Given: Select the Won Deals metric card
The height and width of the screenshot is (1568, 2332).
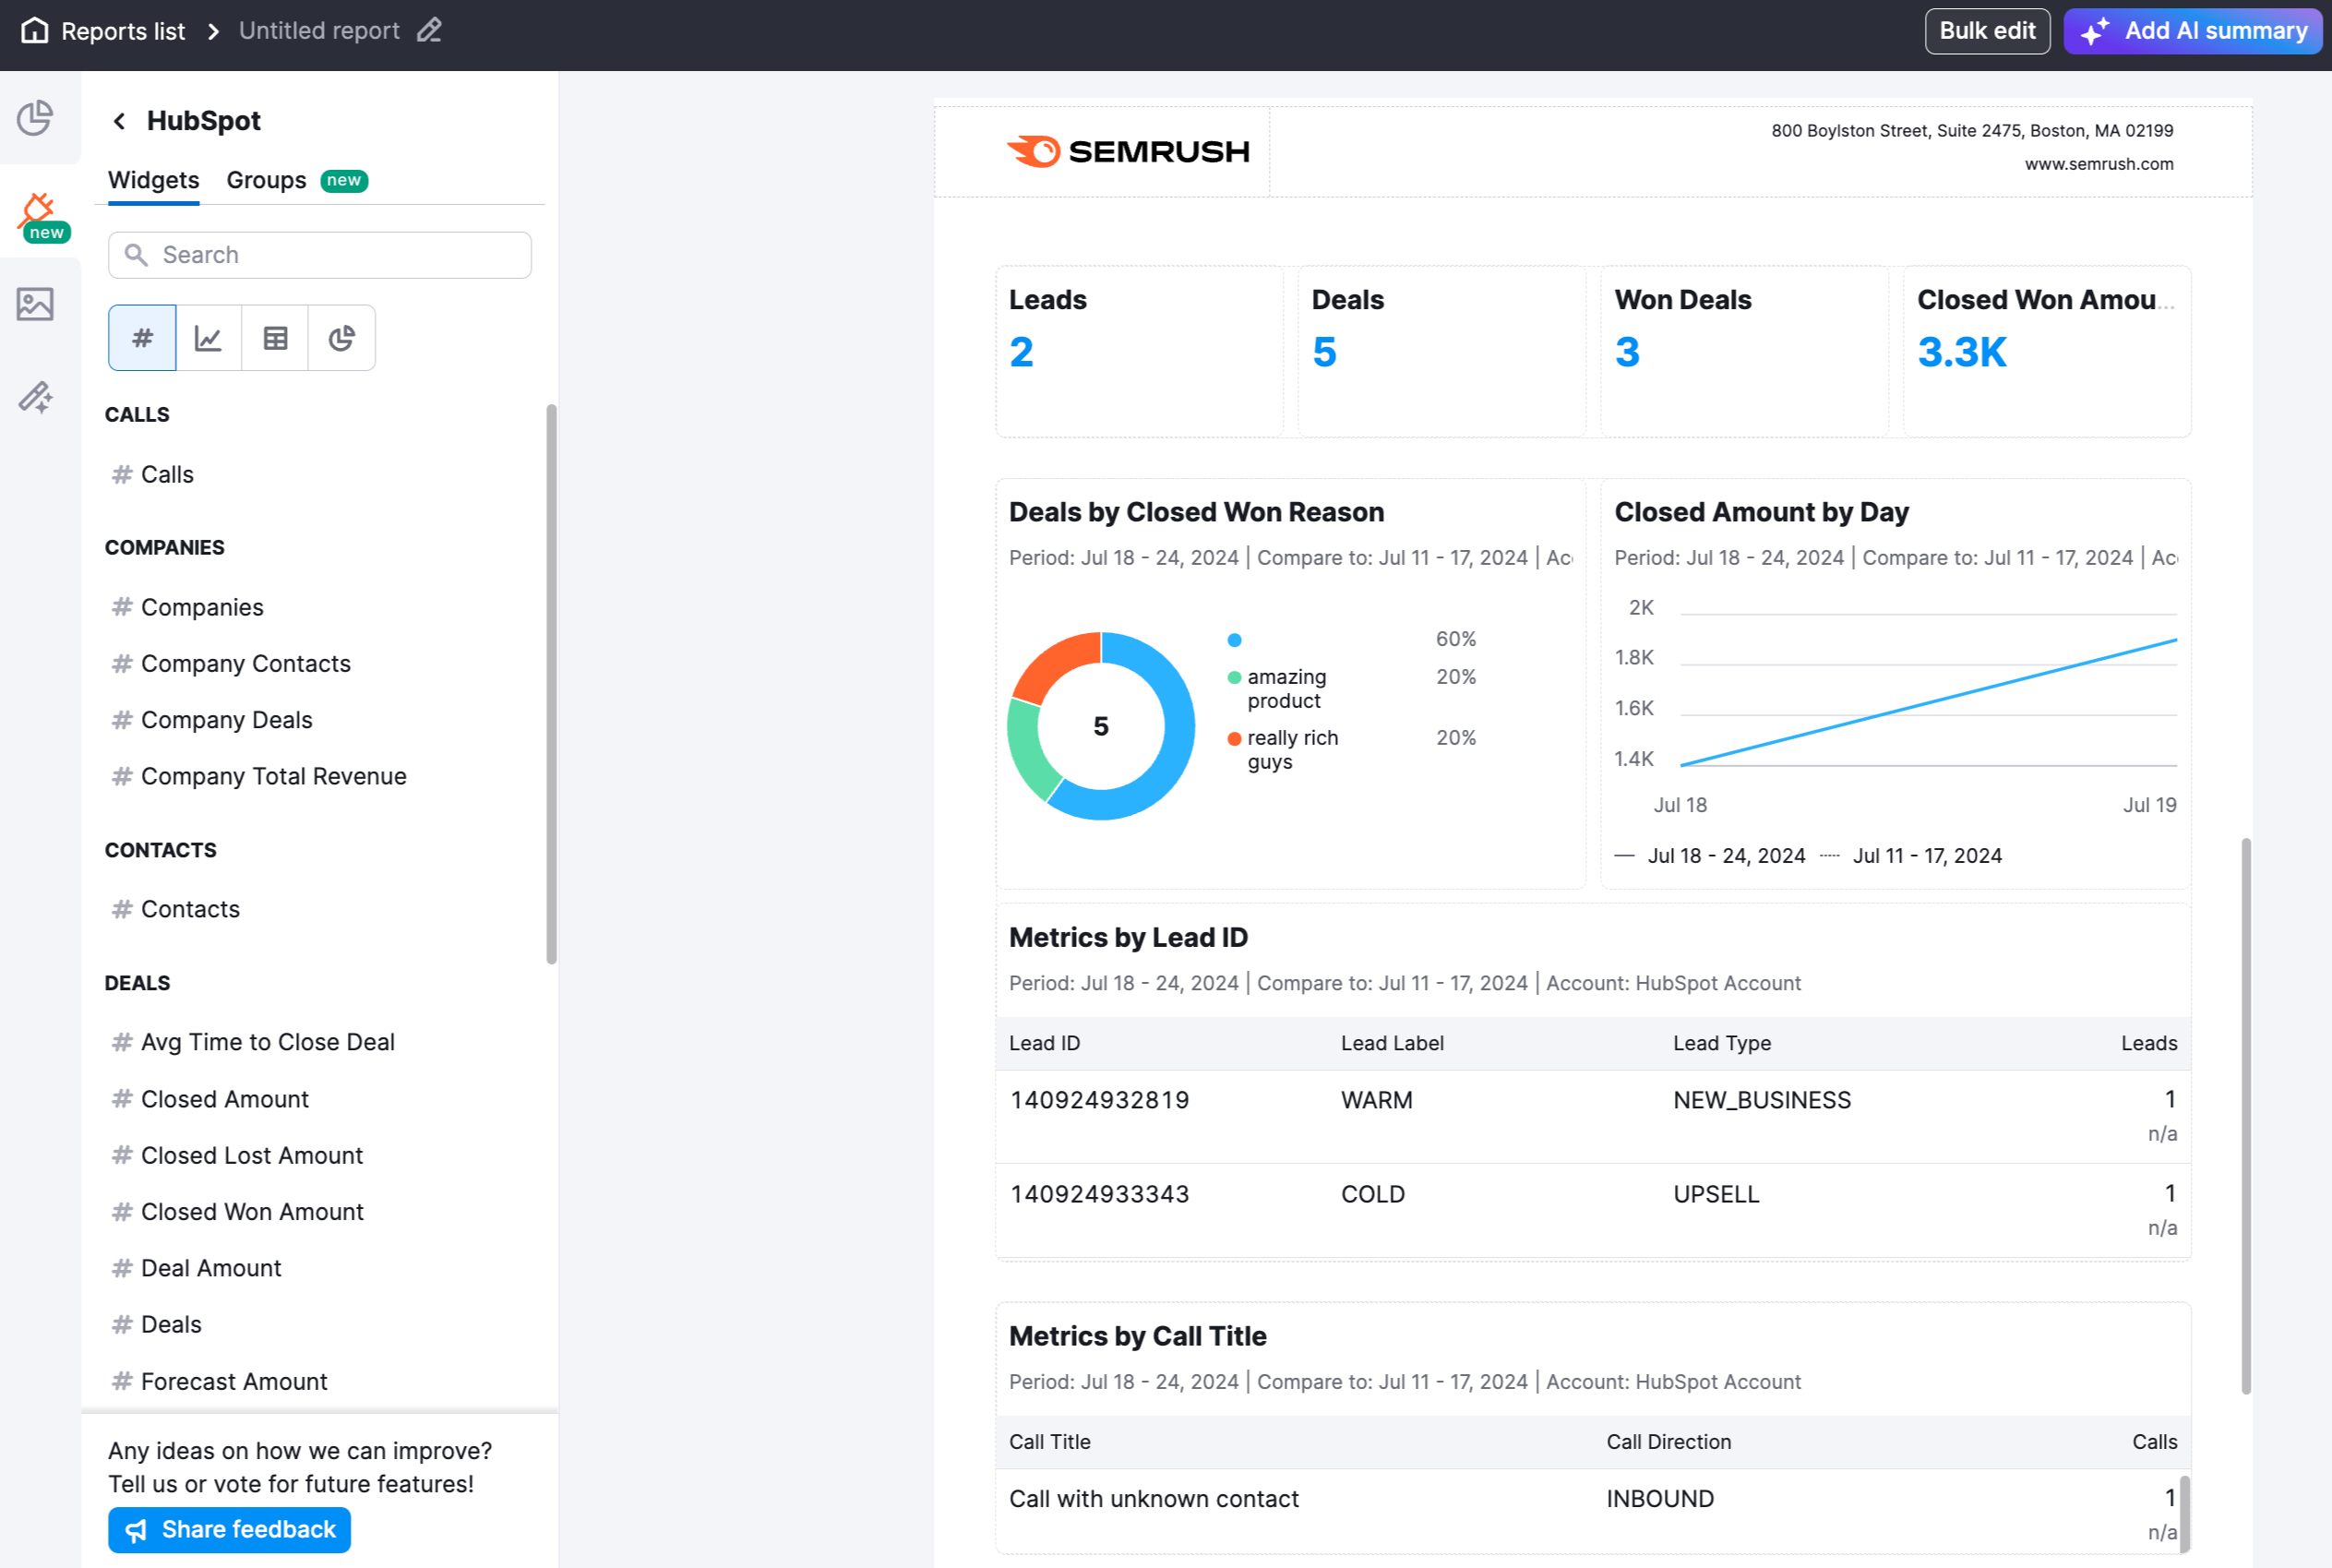Looking at the screenshot, I should [x=1745, y=351].
